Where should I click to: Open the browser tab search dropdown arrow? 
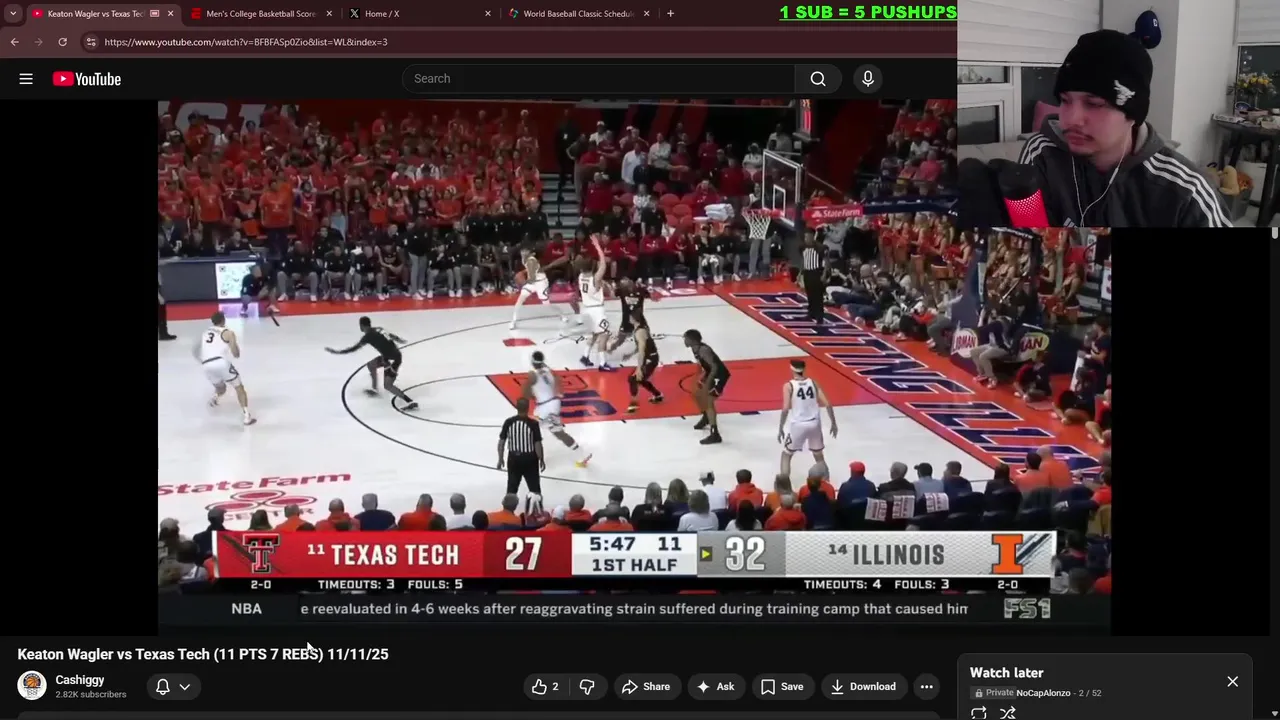[12, 13]
